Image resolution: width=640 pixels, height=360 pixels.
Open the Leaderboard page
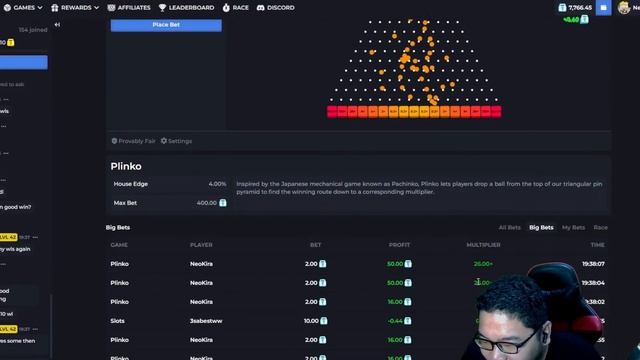click(x=186, y=7)
